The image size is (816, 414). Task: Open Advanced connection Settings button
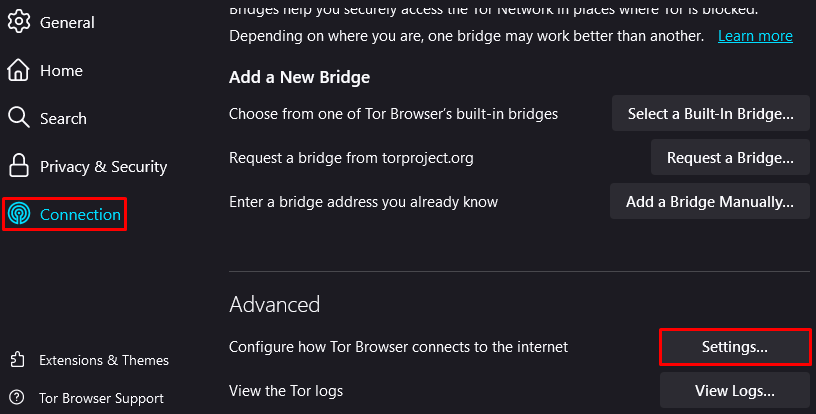tap(734, 346)
